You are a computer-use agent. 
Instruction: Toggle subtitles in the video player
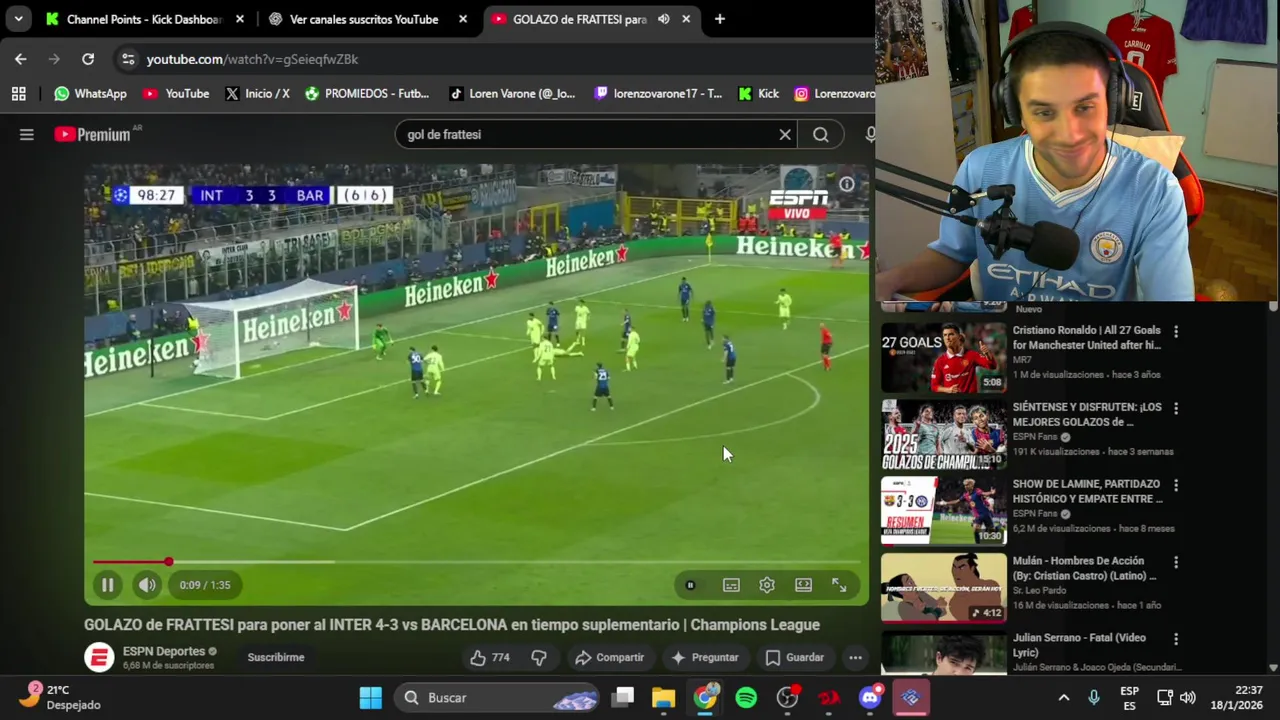click(731, 585)
